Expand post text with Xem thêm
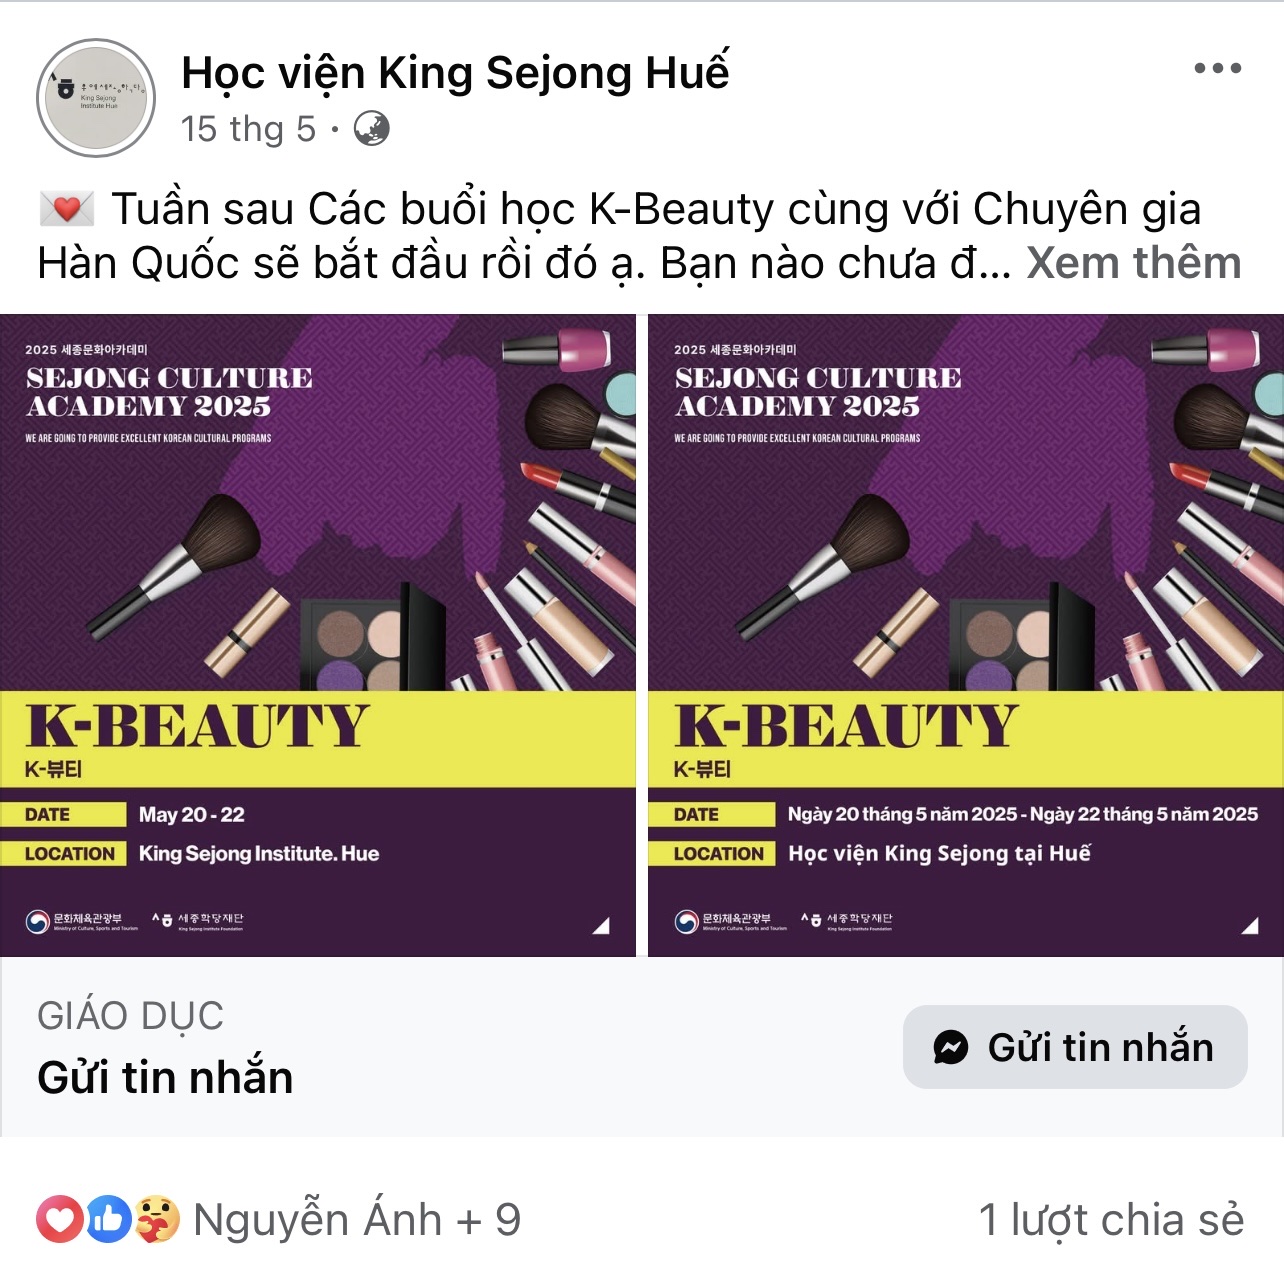 (x=1134, y=263)
